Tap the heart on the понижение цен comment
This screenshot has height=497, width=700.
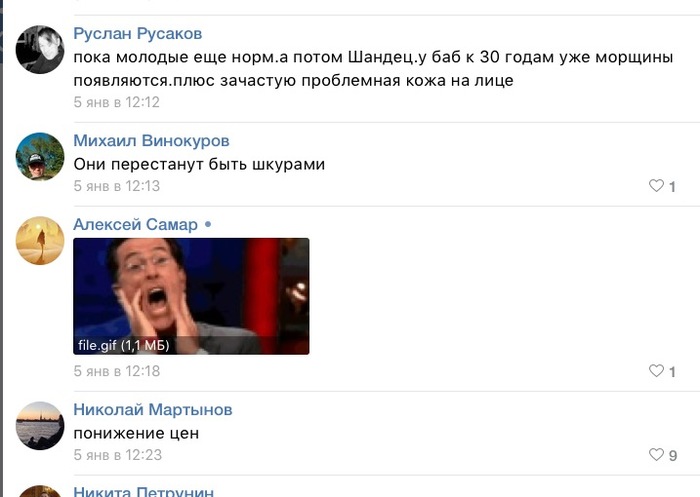point(656,455)
